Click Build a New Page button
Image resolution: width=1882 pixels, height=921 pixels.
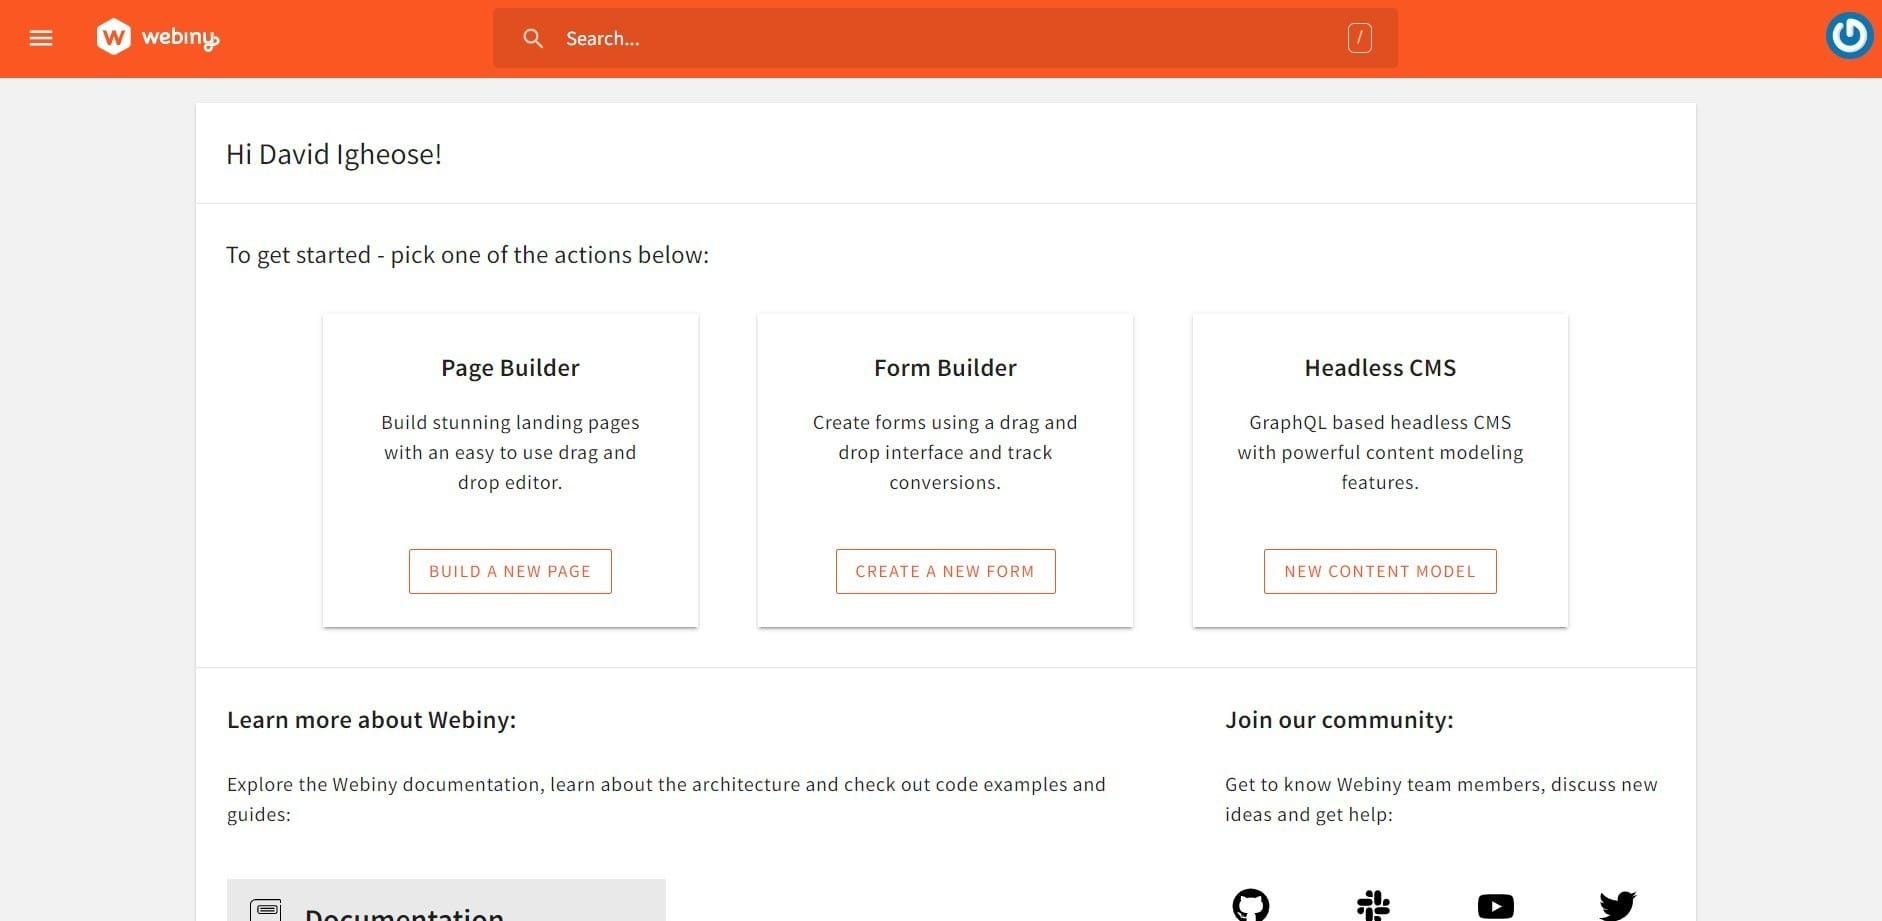coord(510,571)
